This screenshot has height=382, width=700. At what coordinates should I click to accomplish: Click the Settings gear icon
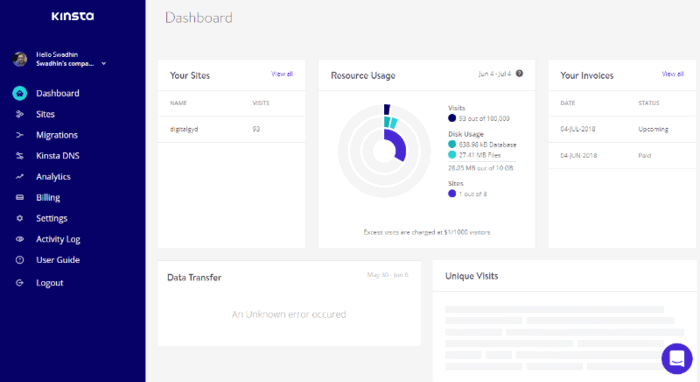click(20, 218)
